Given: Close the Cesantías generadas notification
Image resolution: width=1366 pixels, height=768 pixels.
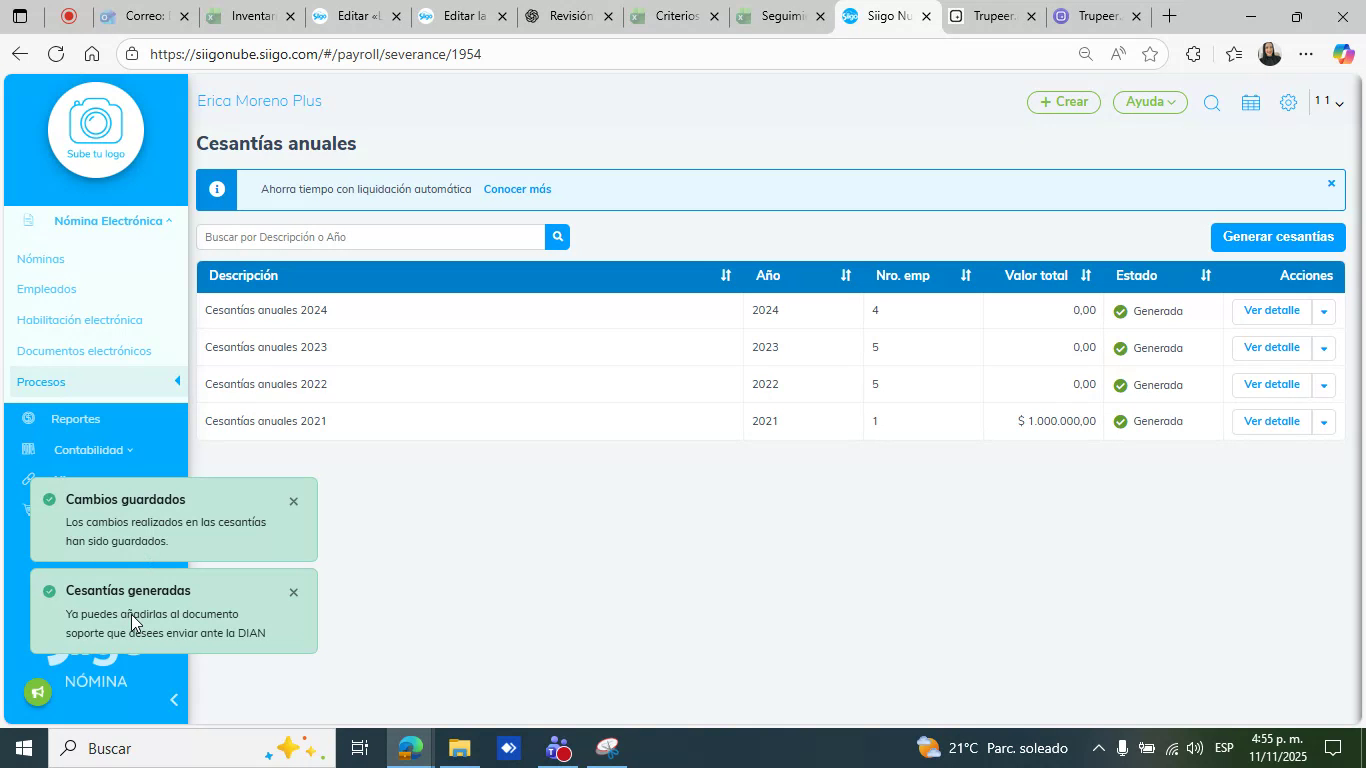Looking at the screenshot, I should point(293,592).
